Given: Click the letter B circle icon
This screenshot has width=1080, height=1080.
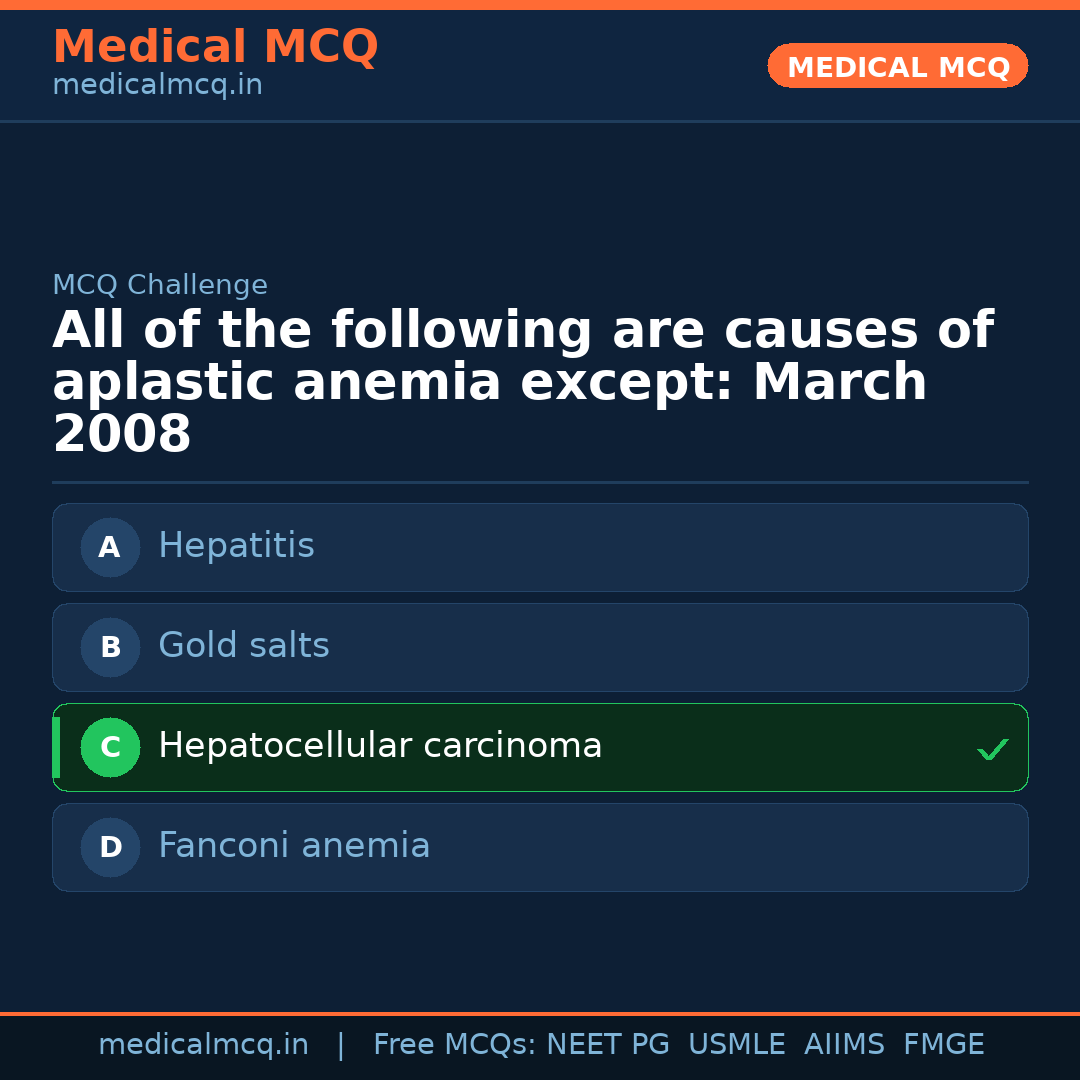Looking at the screenshot, I should pos(110,647).
